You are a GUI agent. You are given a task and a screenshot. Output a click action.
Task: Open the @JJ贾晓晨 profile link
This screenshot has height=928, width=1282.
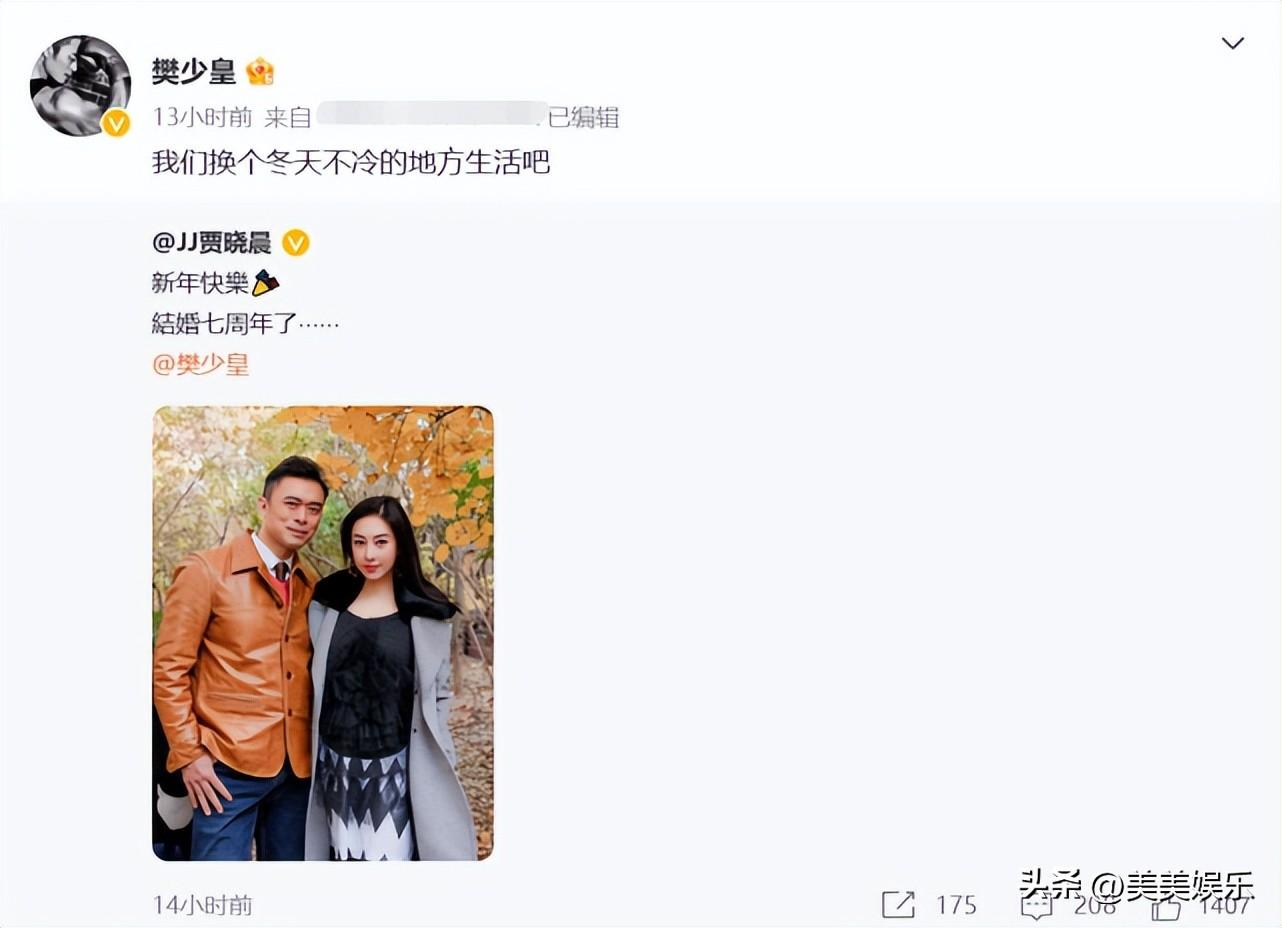pos(212,243)
